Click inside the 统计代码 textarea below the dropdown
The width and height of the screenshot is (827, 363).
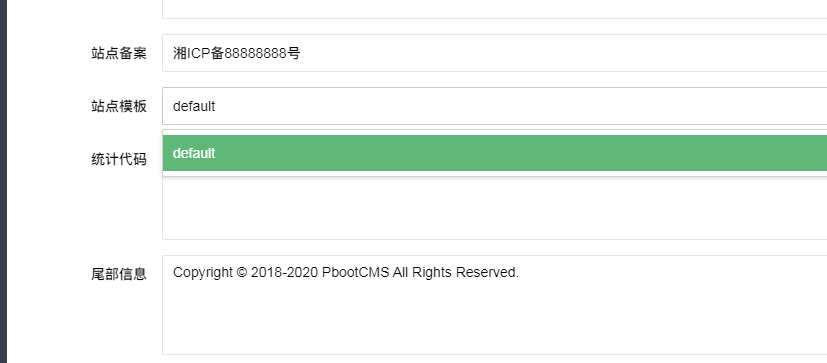click(x=495, y=208)
